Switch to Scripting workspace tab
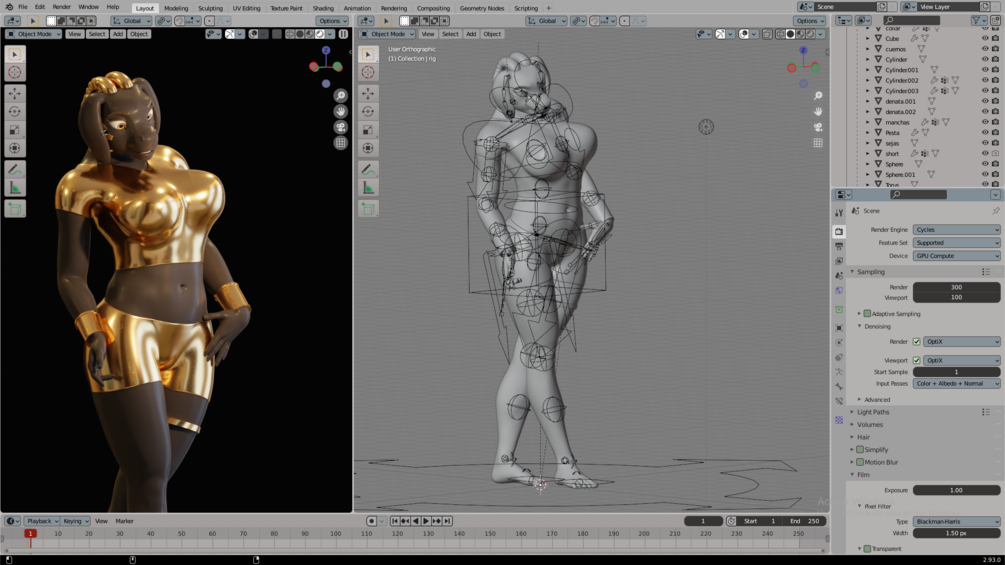Screen dimensions: 1005x565 coord(526,8)
